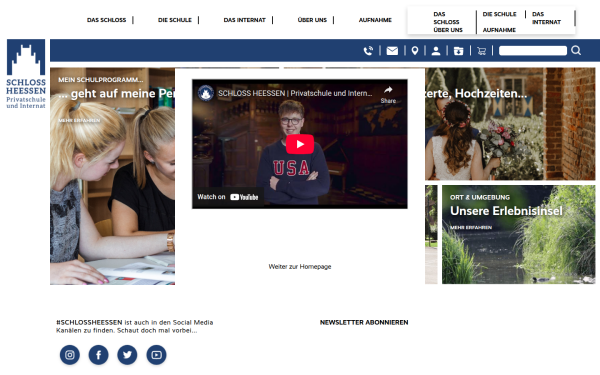
Task: Click inside the search input field
Action: pos(533,51)
